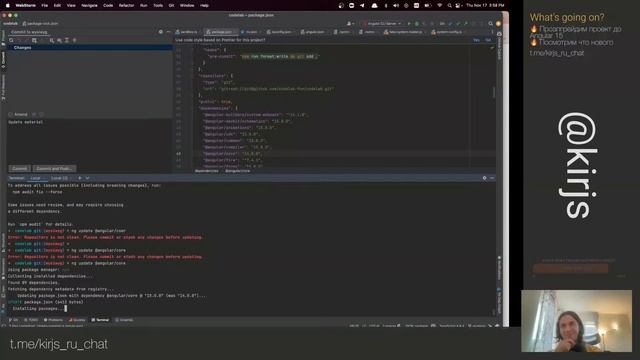Open terminal settings gear icon
The height and width of the screenshot is (360, 640).
click(x=484, y=178)
